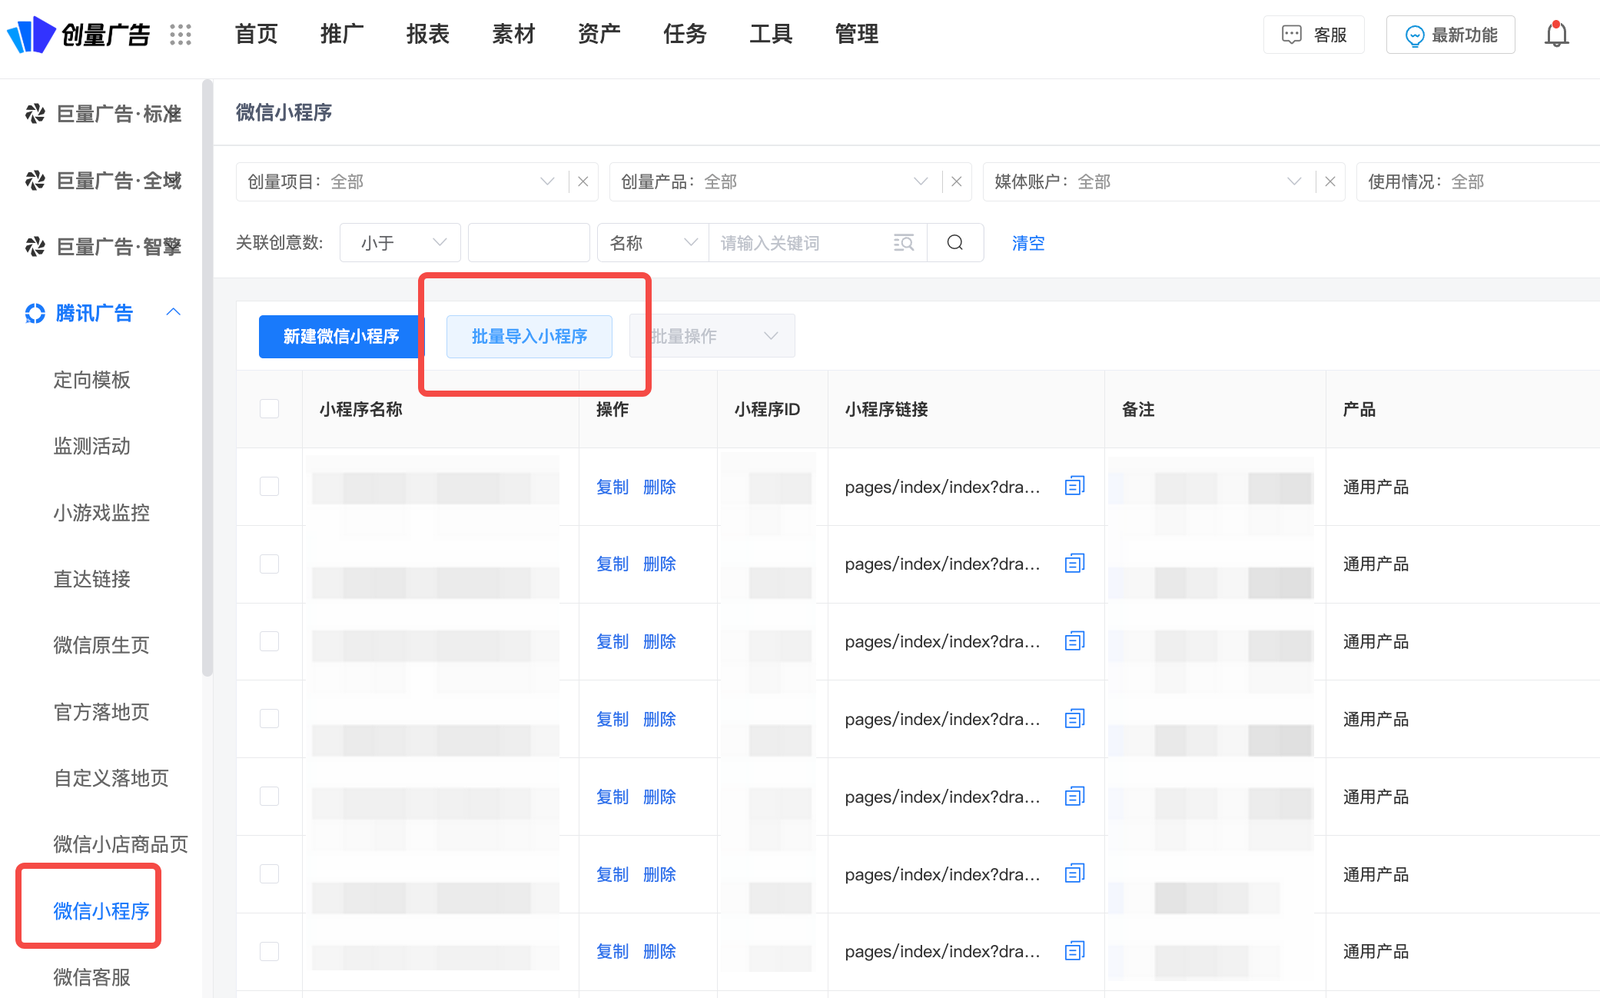Open 小游戏监控 in sidebar

(101, 513)
